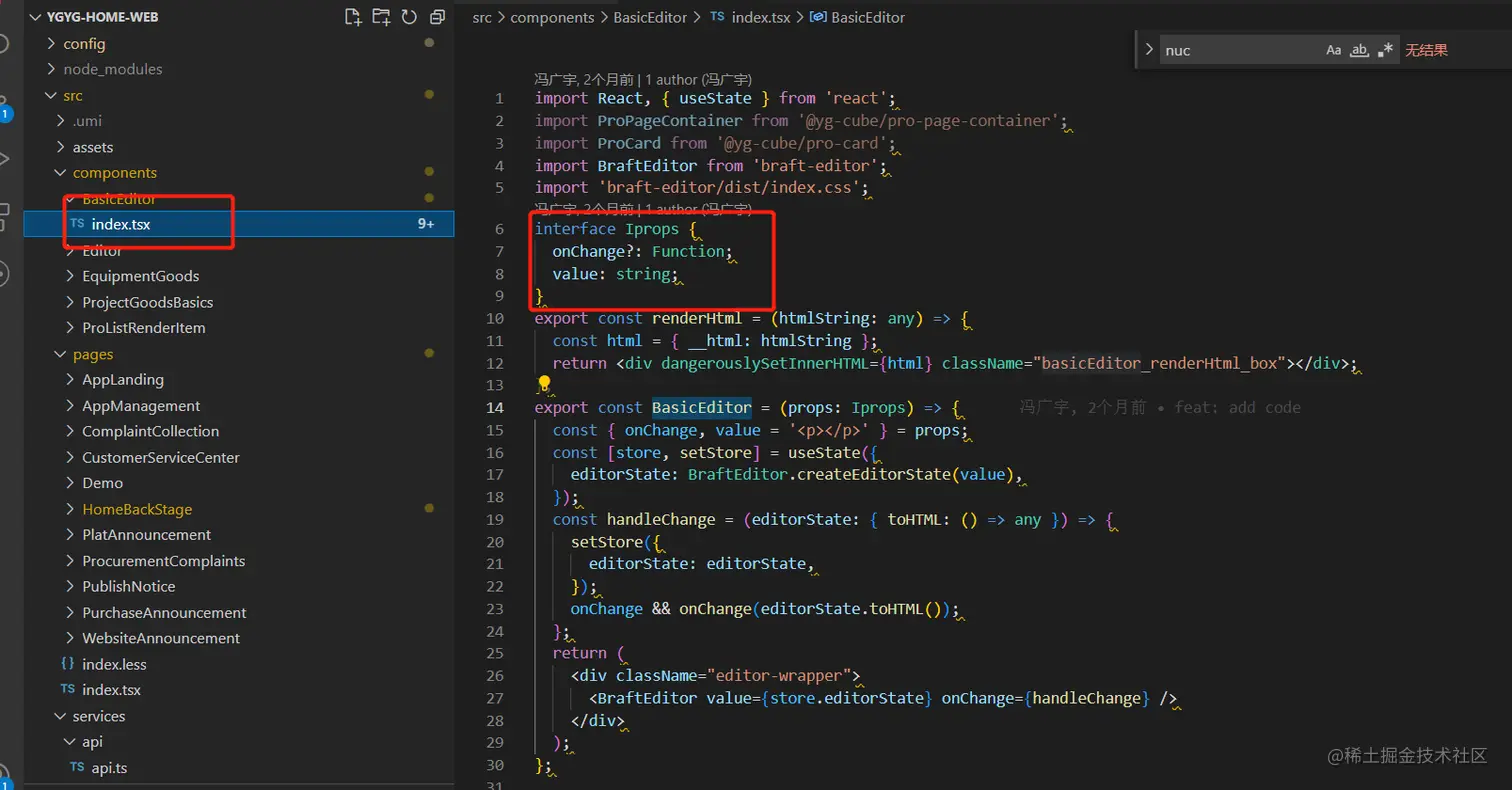Click the lightbulb quick-fix icon at line 13
This screenshot has height=790, width=1512.
[544, 384]
